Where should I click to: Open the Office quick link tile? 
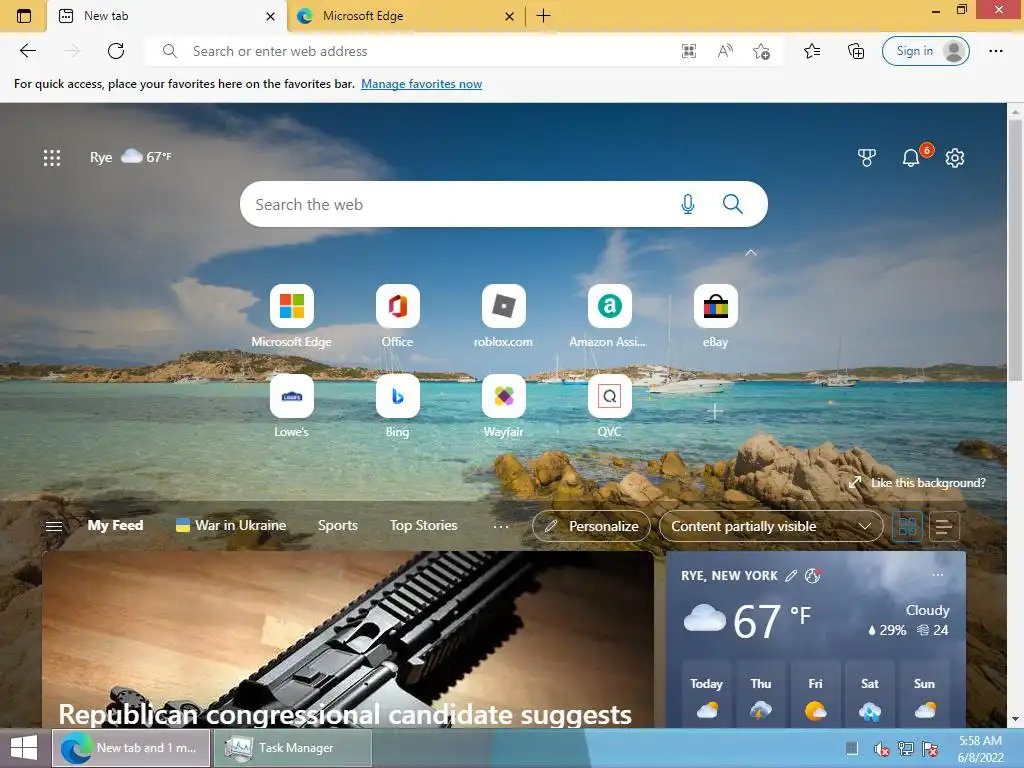click(x=397, y=316)
